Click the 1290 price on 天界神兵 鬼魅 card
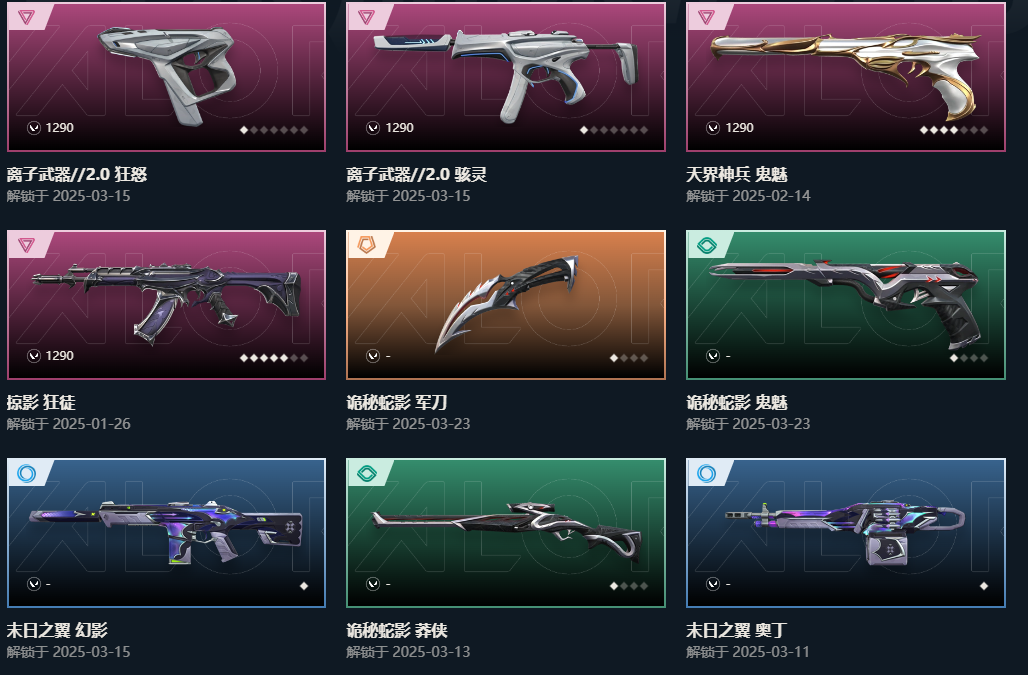Screen dimensions: 1028x675 (740, 128)
